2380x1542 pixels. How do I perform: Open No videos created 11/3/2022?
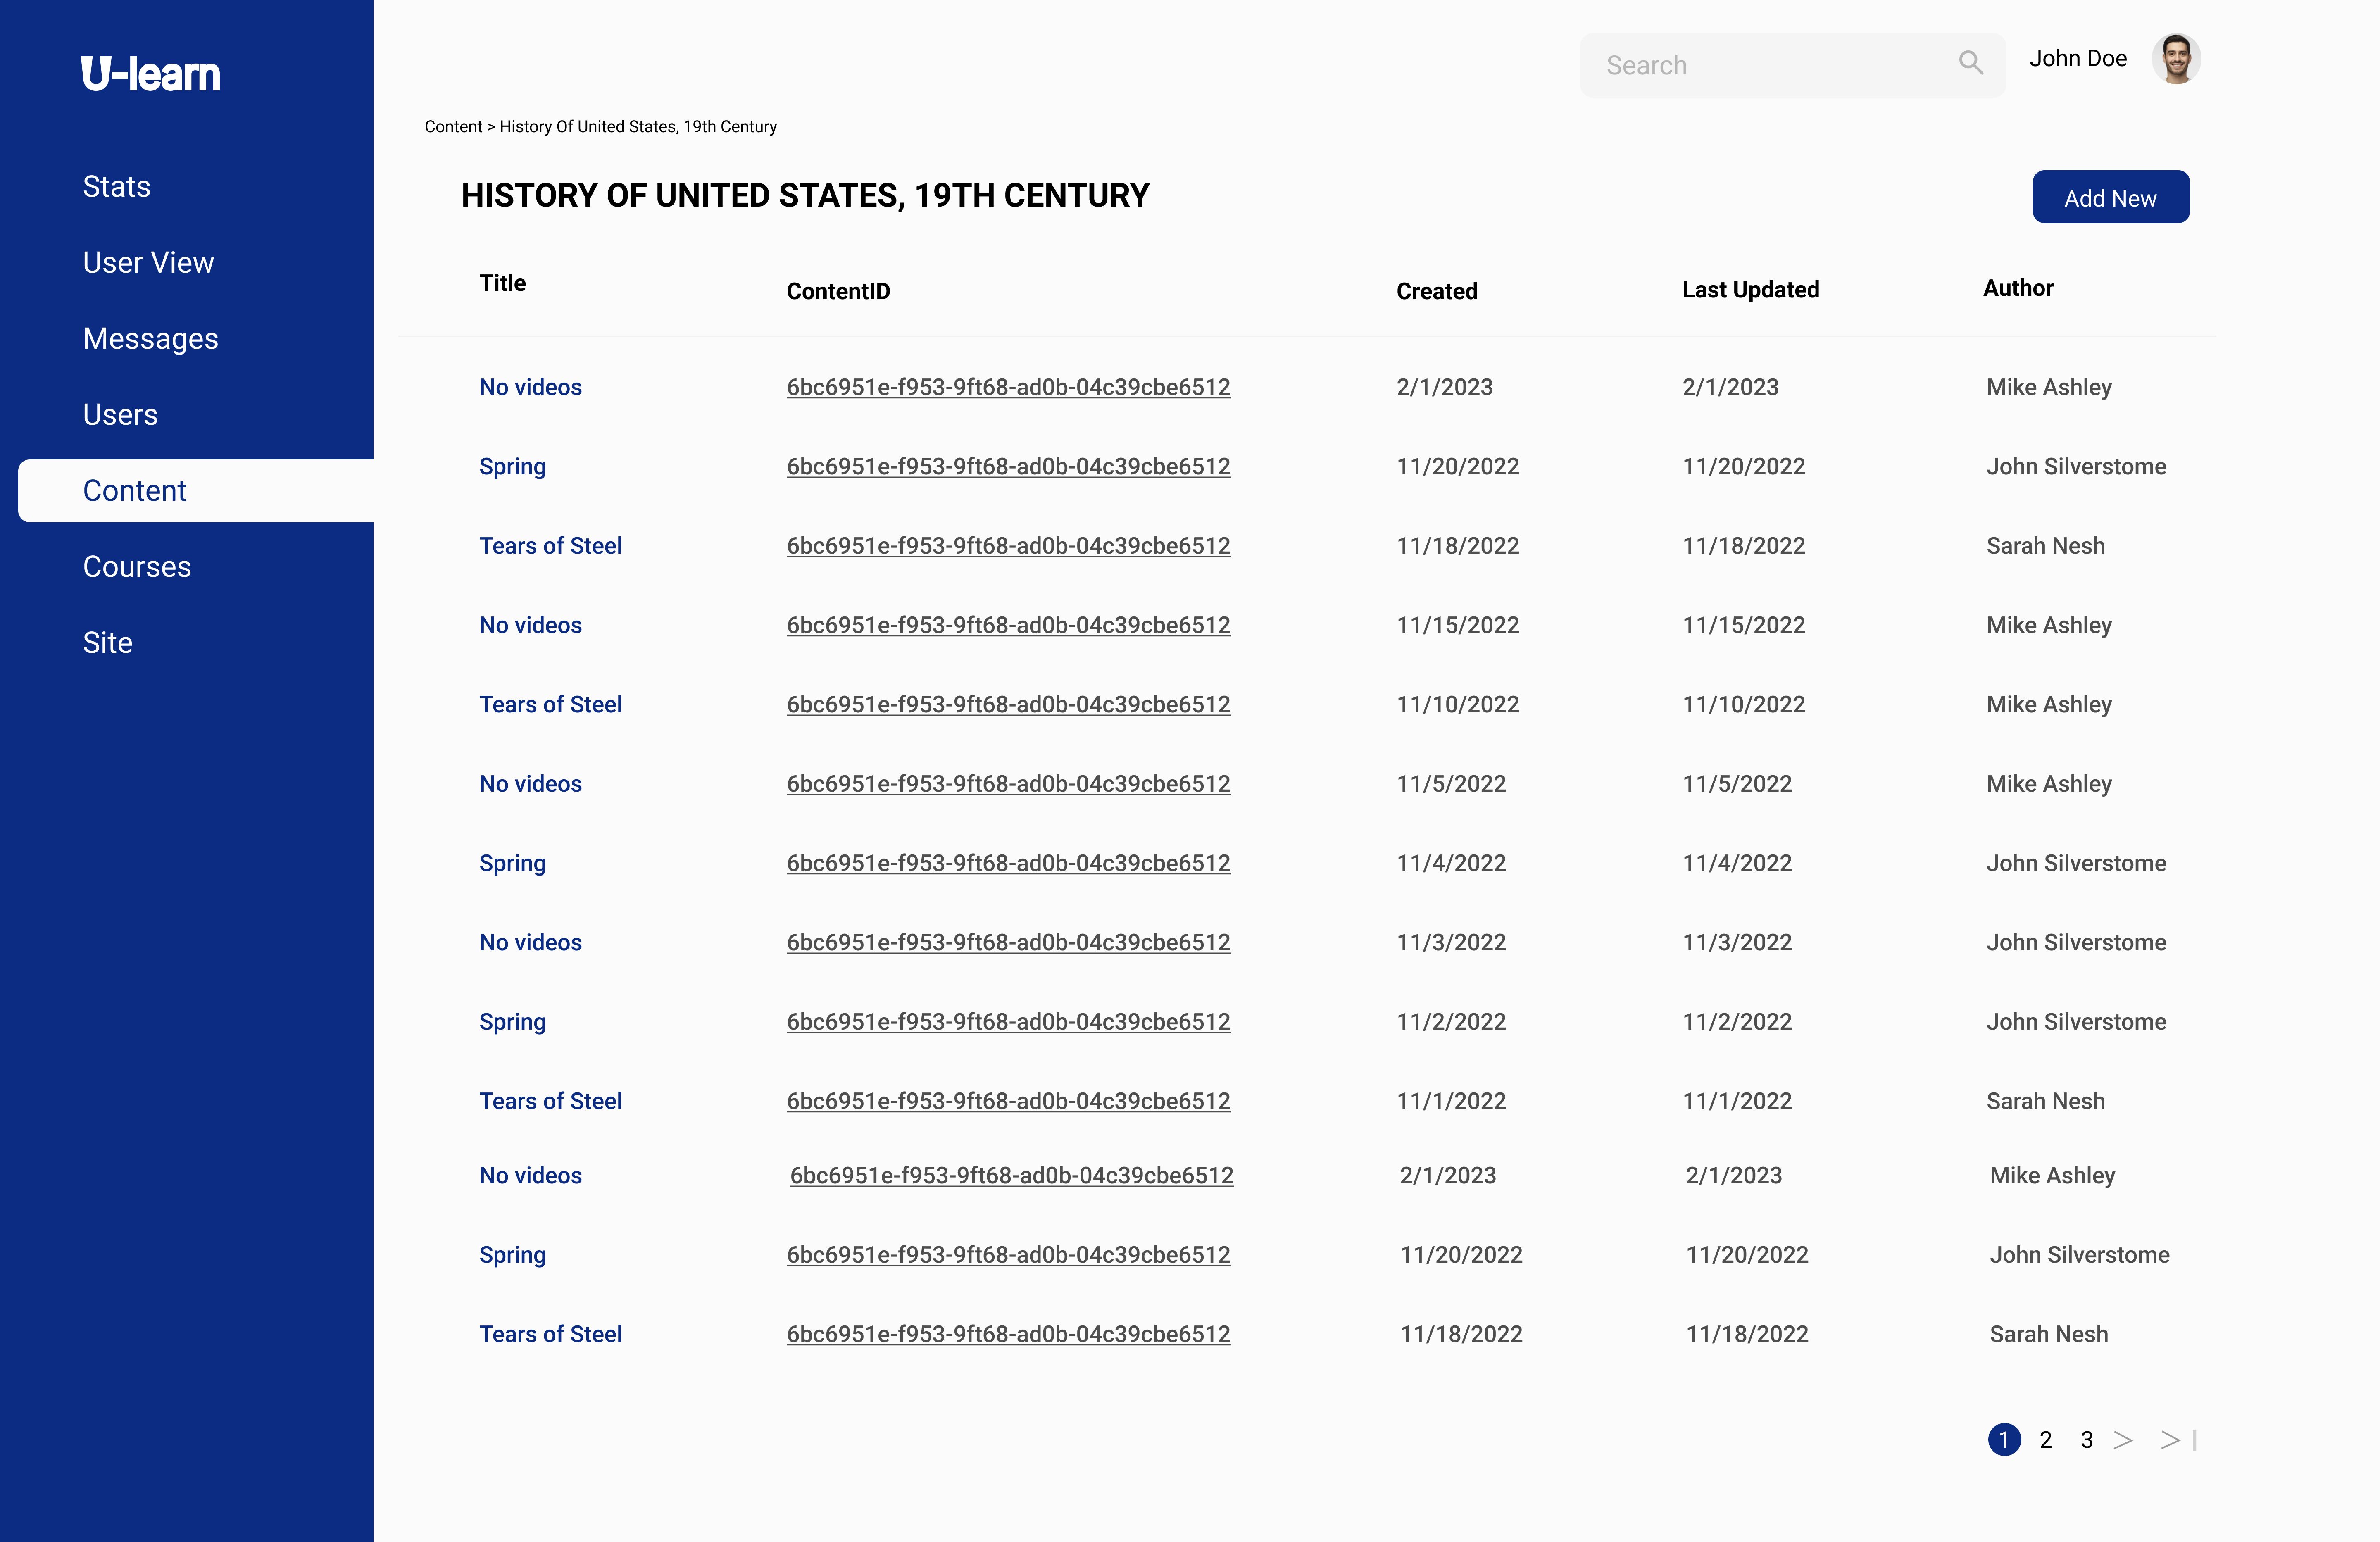click(530, 943)
